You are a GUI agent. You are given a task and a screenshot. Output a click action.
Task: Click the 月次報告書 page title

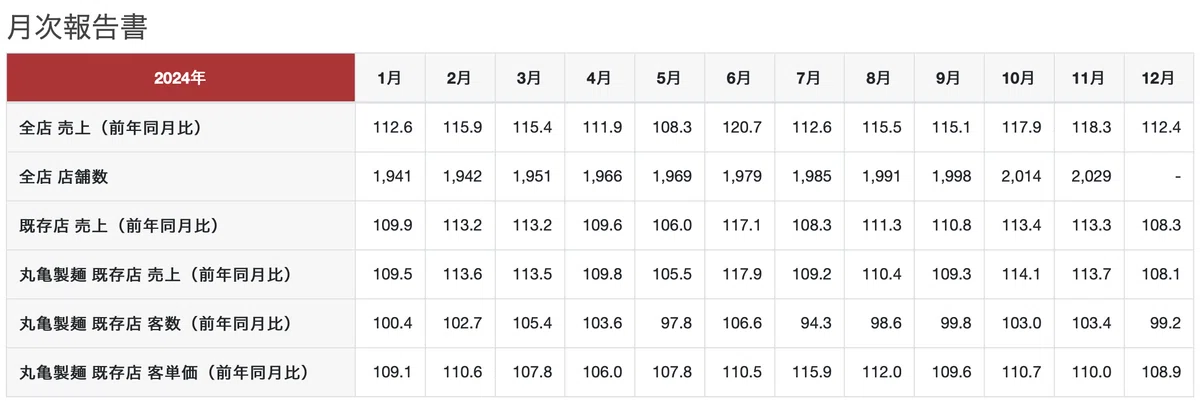tap(77, 26)
